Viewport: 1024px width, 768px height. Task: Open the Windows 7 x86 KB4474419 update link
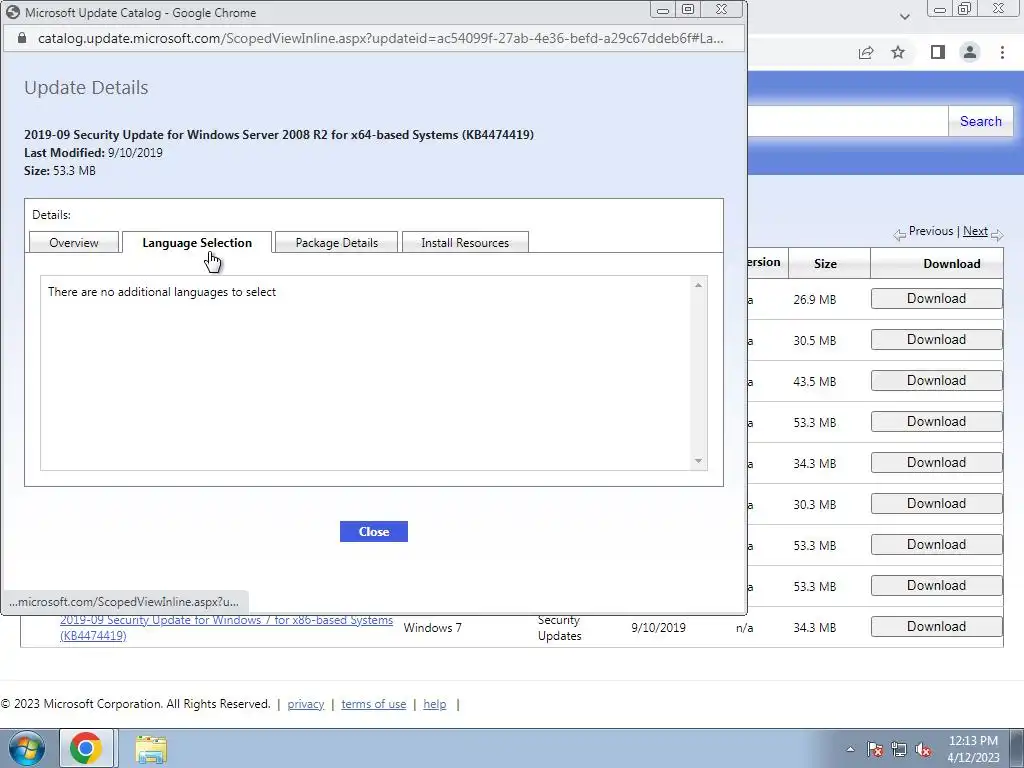click(226, 628)
